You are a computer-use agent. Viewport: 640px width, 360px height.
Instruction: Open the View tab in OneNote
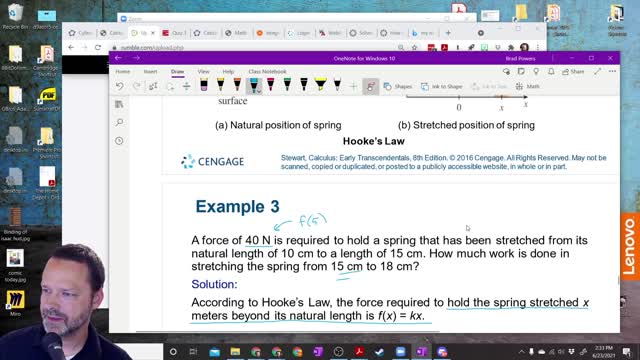click(x=203, y=71)
